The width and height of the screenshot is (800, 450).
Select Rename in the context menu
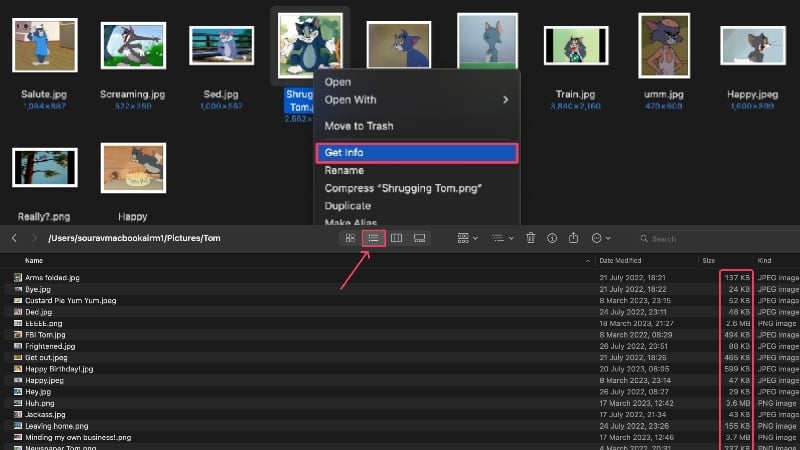pyautogui.click(x=417, y=170)
